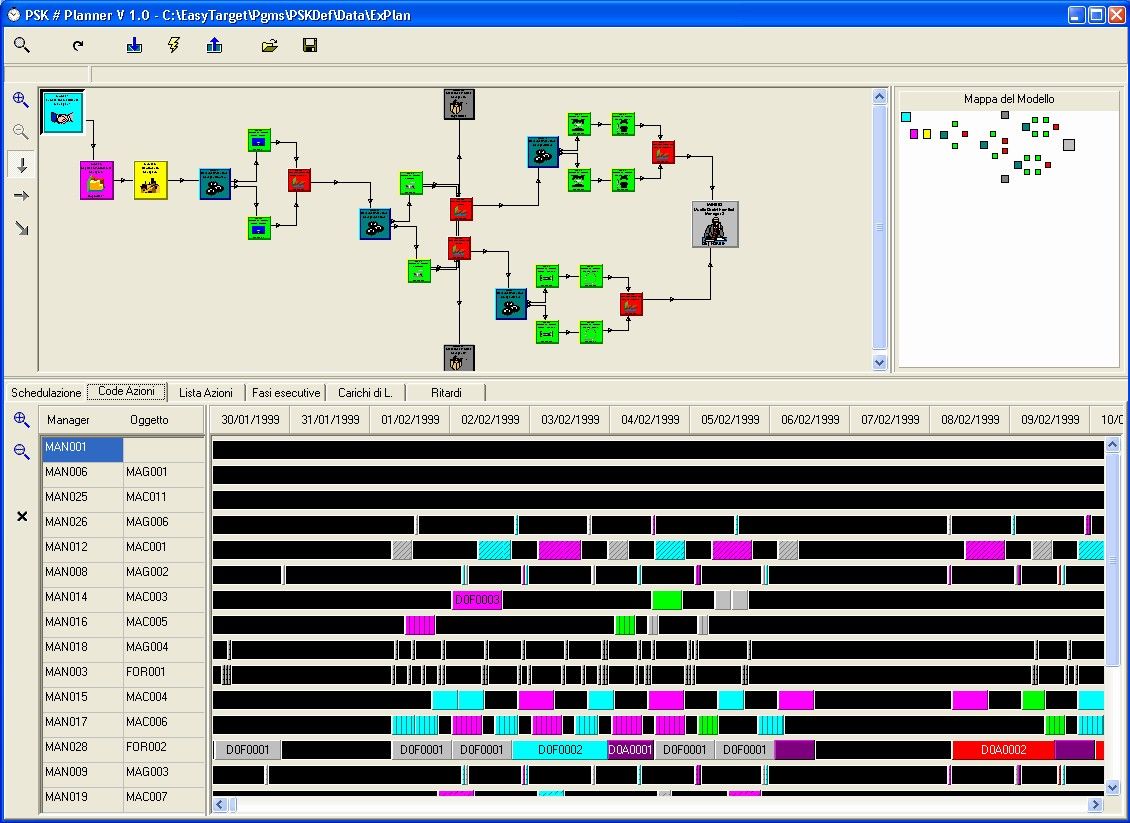1130x823 pixels.
Task: Click the MAC011 object cell
Action: pos(164,497)
